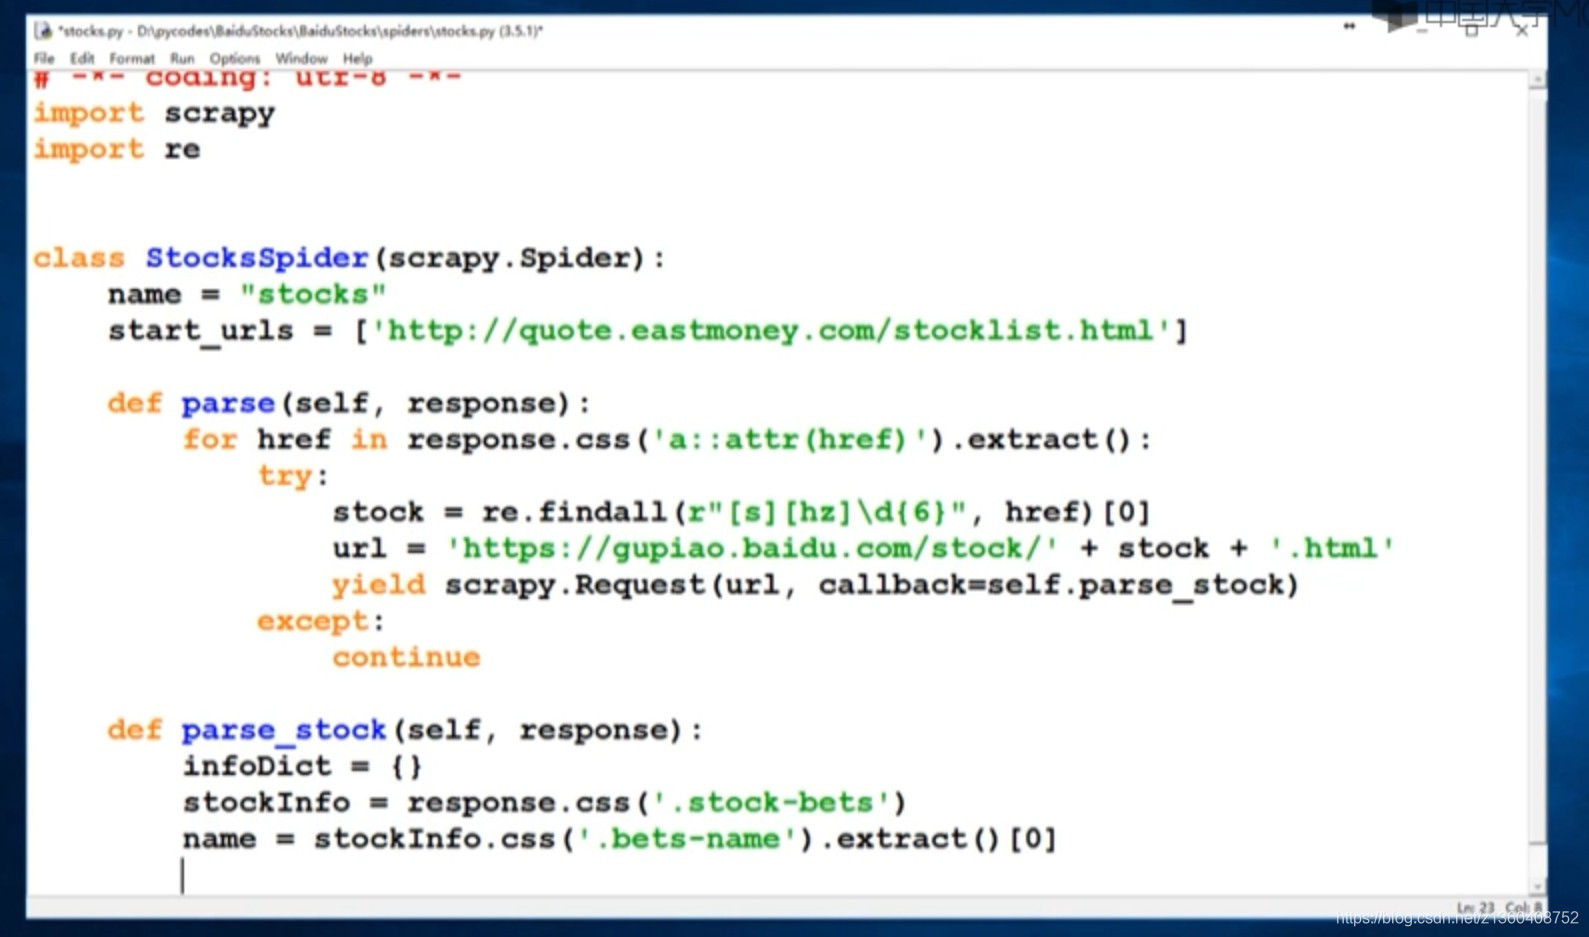Click the 'continue' keyword
The width and height of the screenshot is (1589, 937).
pyautogui.click(x=406, y=657)
